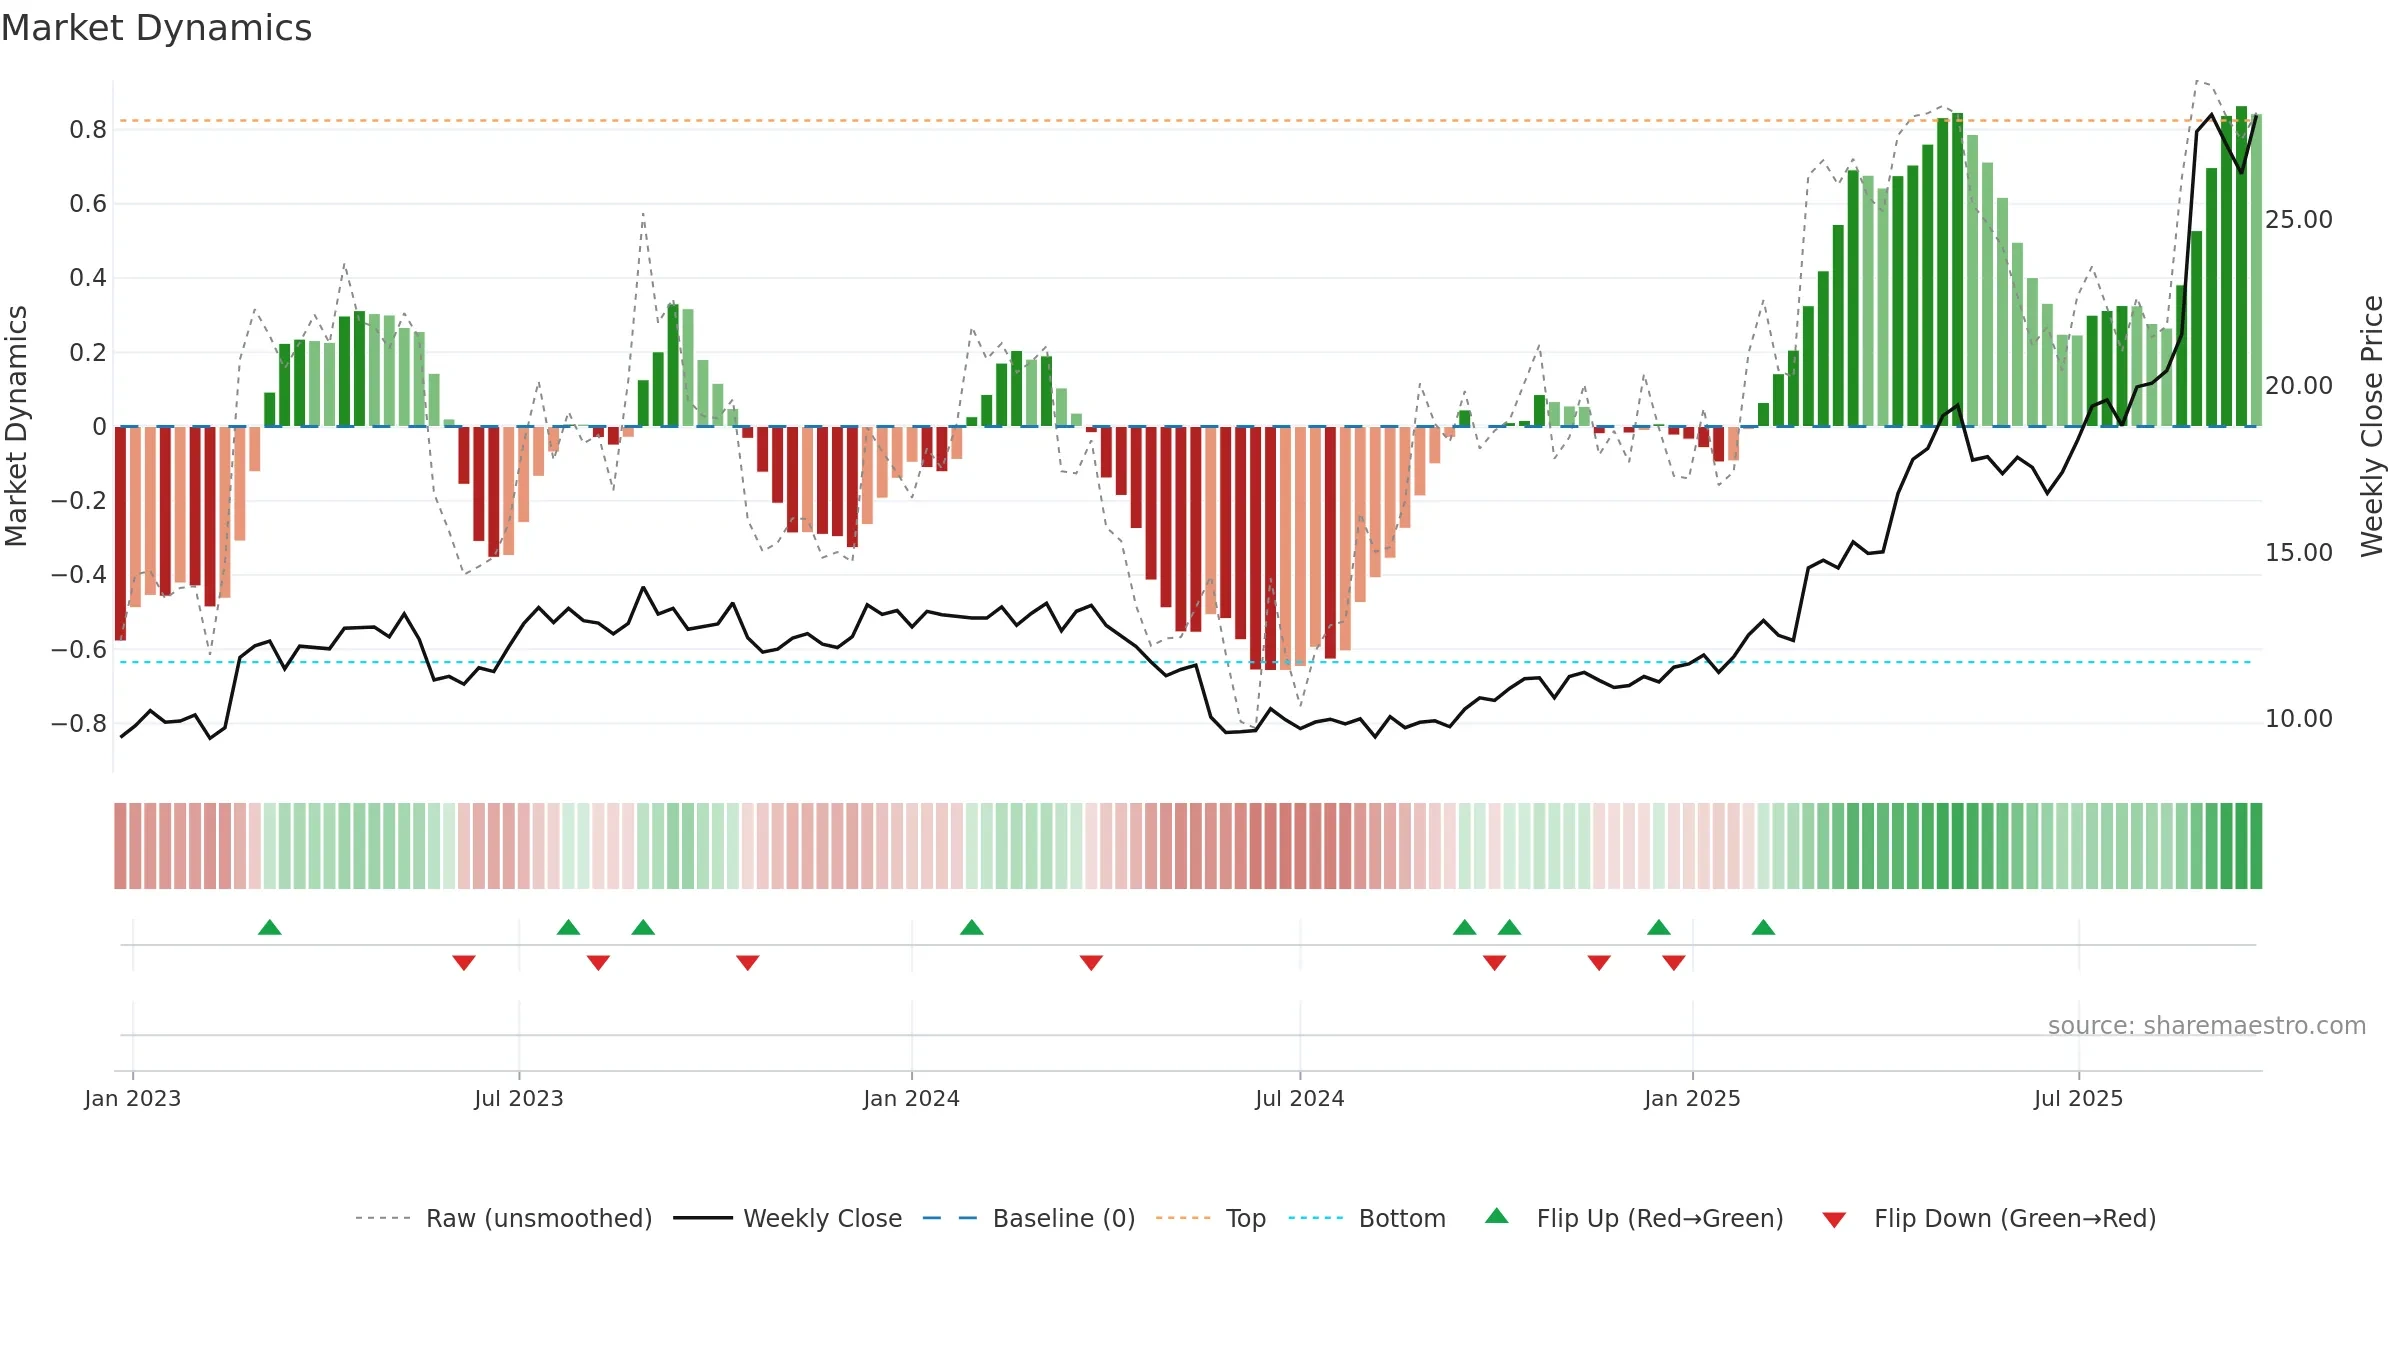
Task: Click the −0.6 tick on the left axis
Action: [79, 649]
